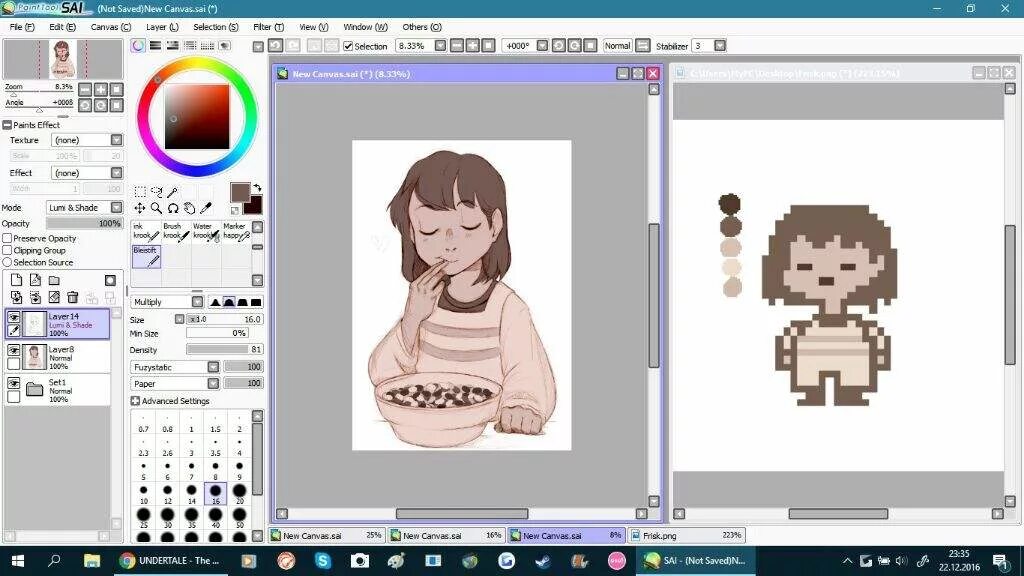Open Chrome UNDERTALE window in taskbar
Screen dimensions: 1024x576
click(x=172, y=560)
